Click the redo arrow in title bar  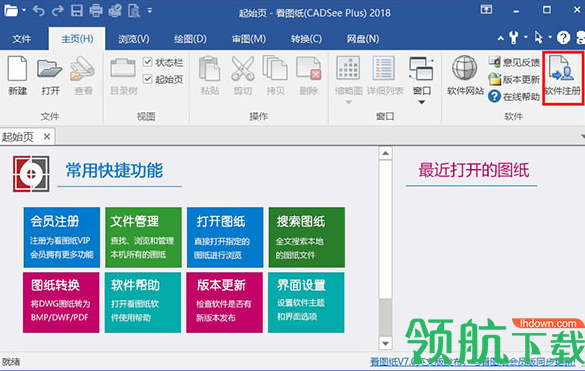[x=57, y=11]
